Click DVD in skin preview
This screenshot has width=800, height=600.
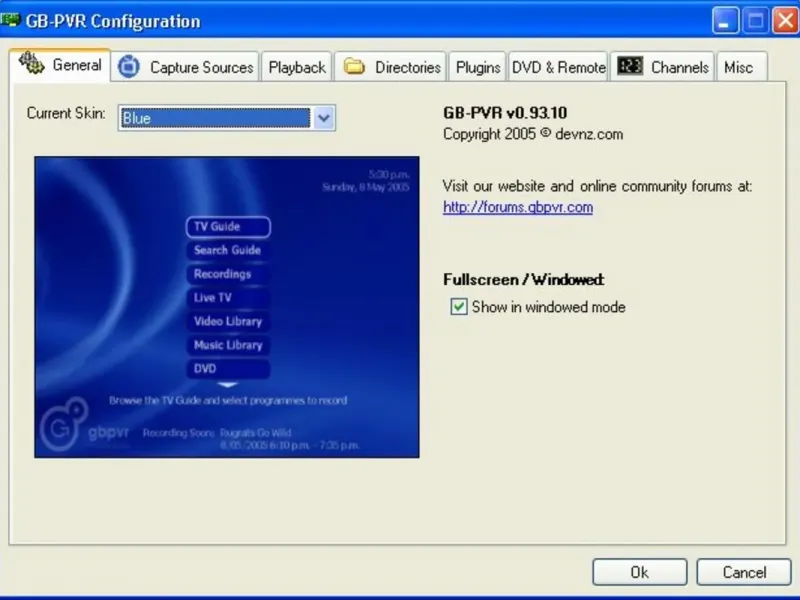[x=228, y=368]
